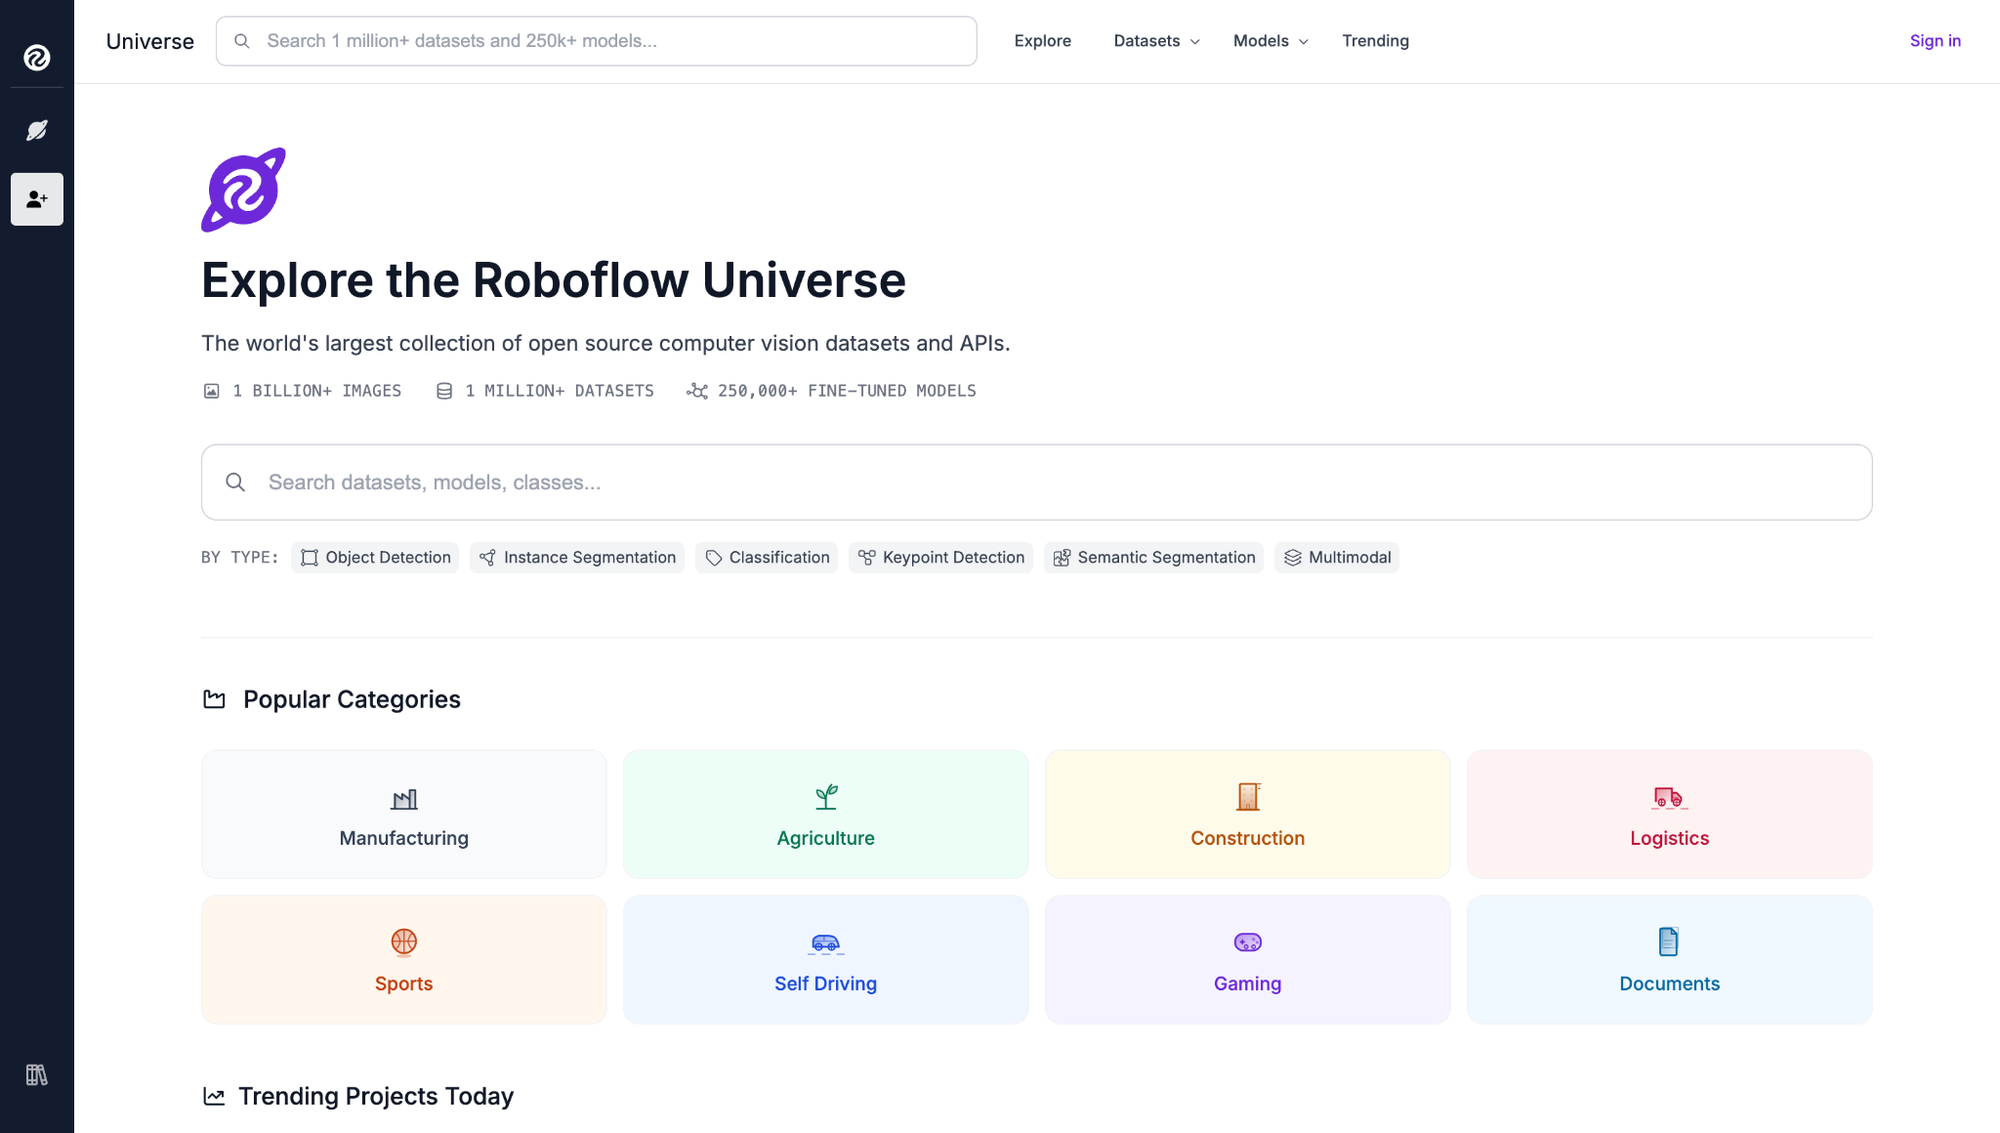Viewport: 2000px width, 1133px height.
Task: Click the Sign in link
Action: pyautogui.click(x=1935, y=41)
